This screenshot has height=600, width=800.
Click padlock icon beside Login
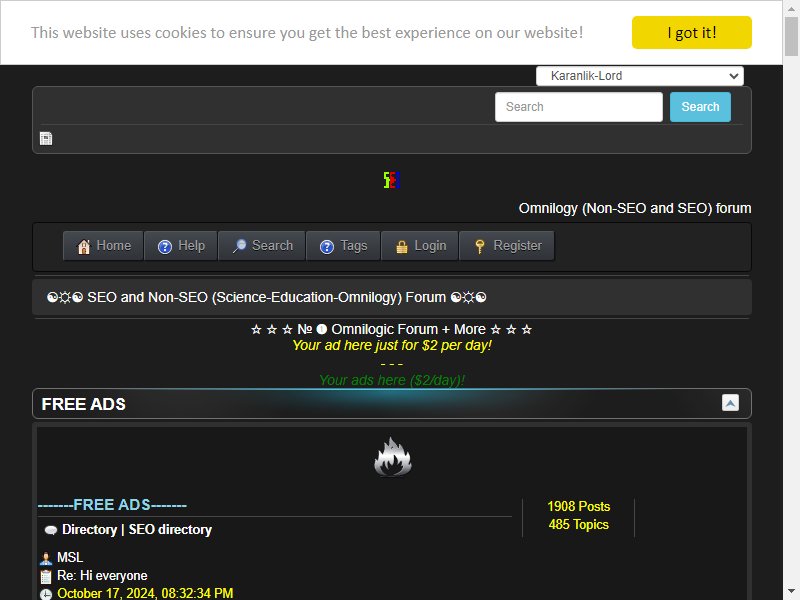(x=402, y=247)
